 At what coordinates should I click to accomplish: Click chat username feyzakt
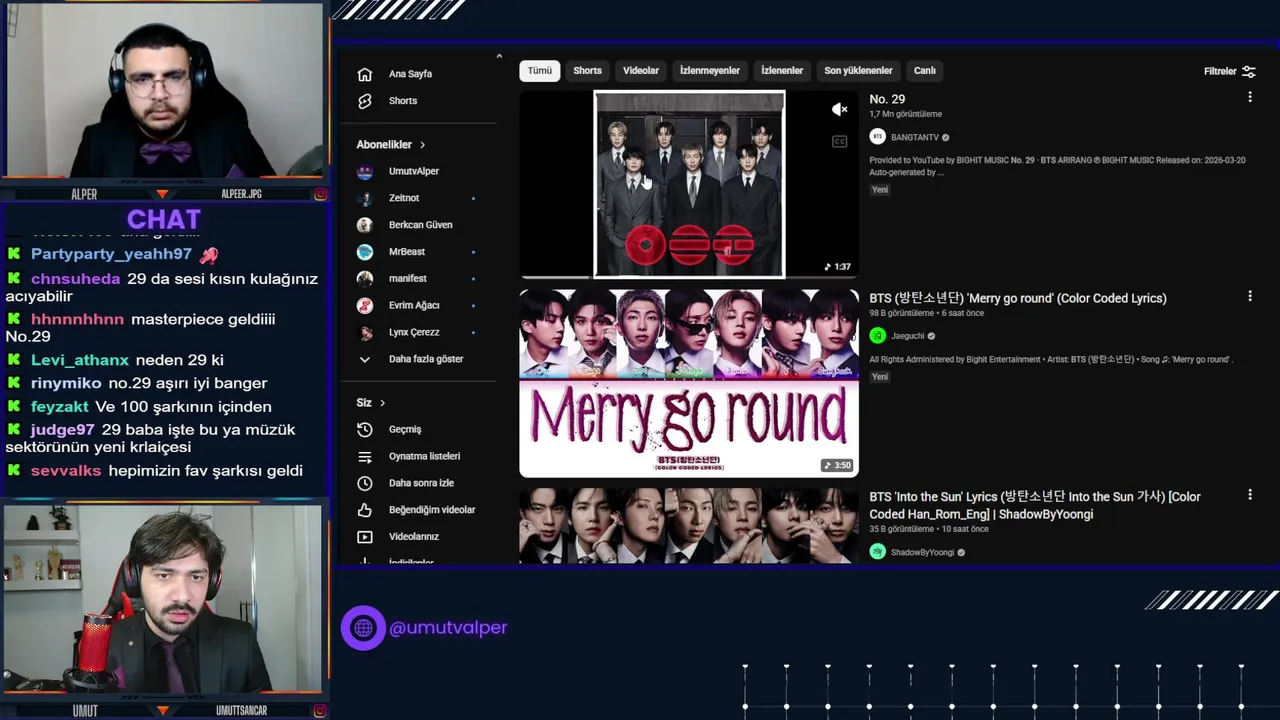pos(60,407)
